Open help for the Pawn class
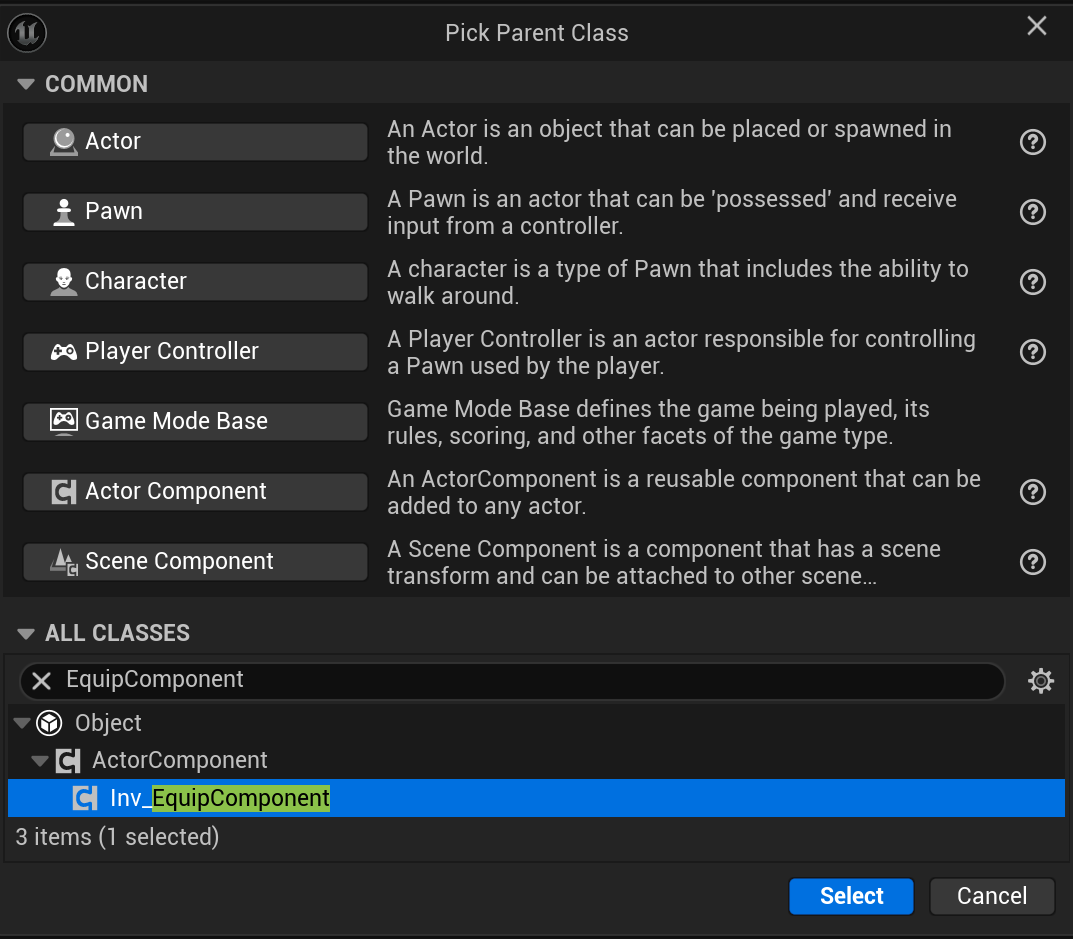This screenshot has height=939, width=1073. tap(1032, 212)
